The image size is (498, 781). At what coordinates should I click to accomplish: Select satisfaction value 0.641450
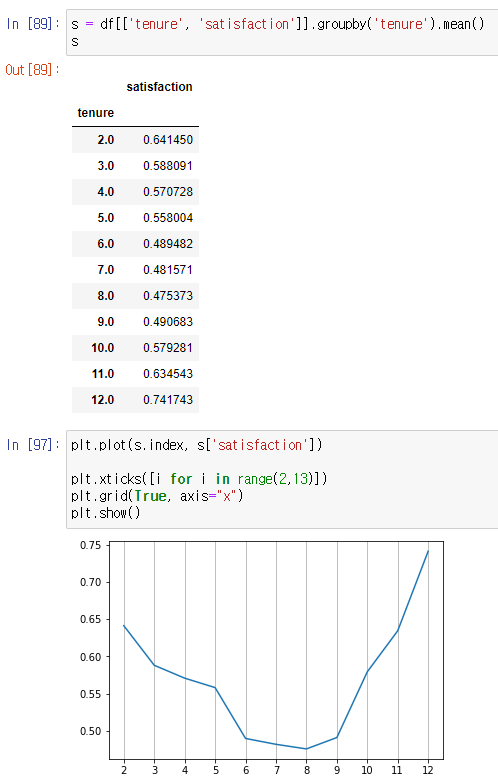pyautogui.click(x=168, y=140)
